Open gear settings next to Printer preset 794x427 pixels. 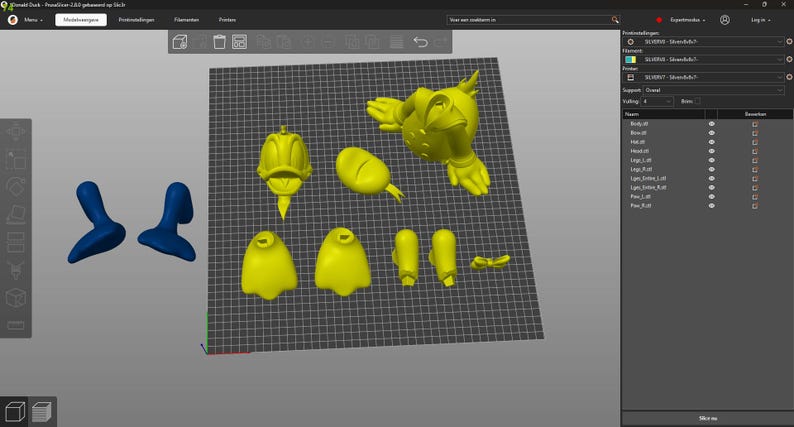point(789,77)
